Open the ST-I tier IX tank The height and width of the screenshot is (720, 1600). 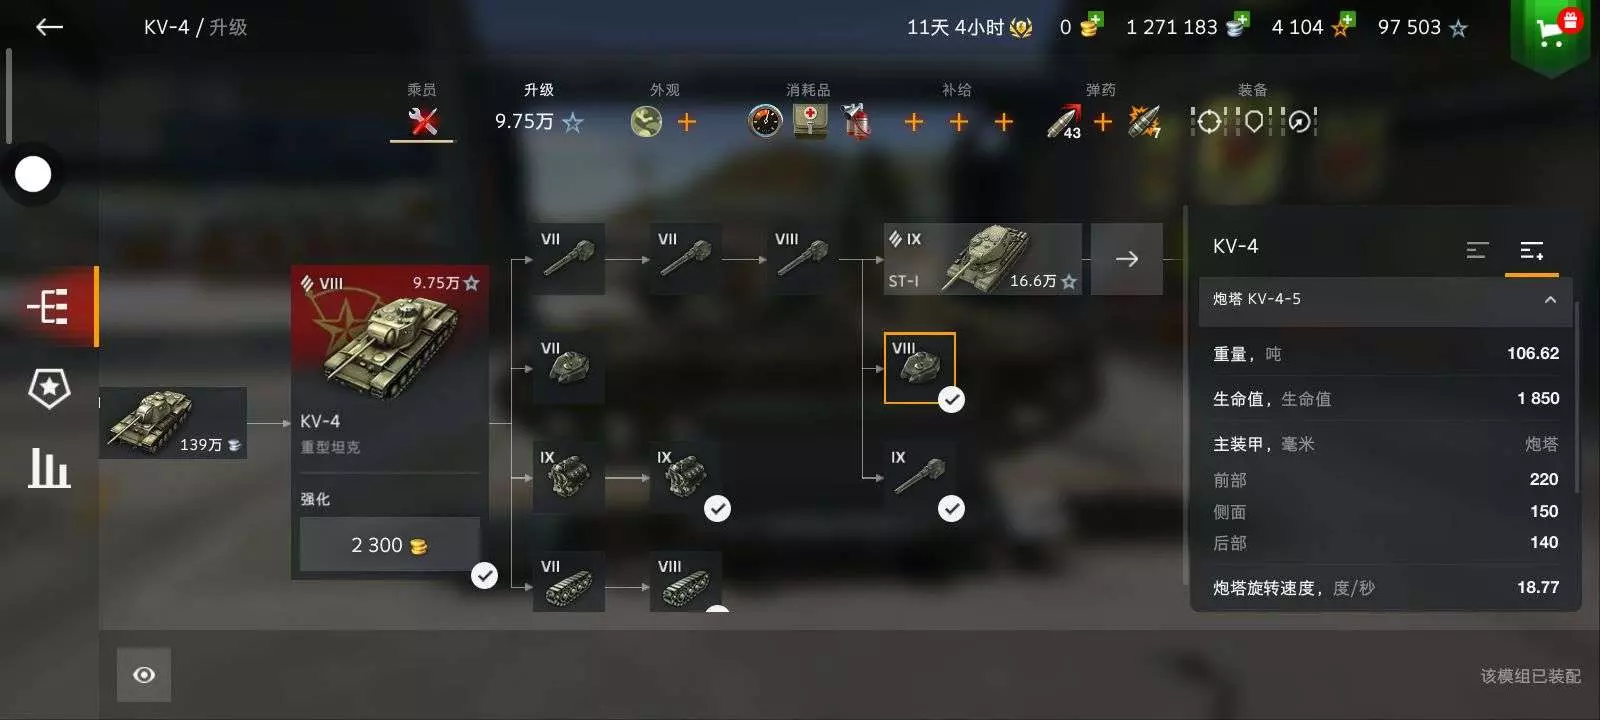pyautogui.click(x=983, y=259)
